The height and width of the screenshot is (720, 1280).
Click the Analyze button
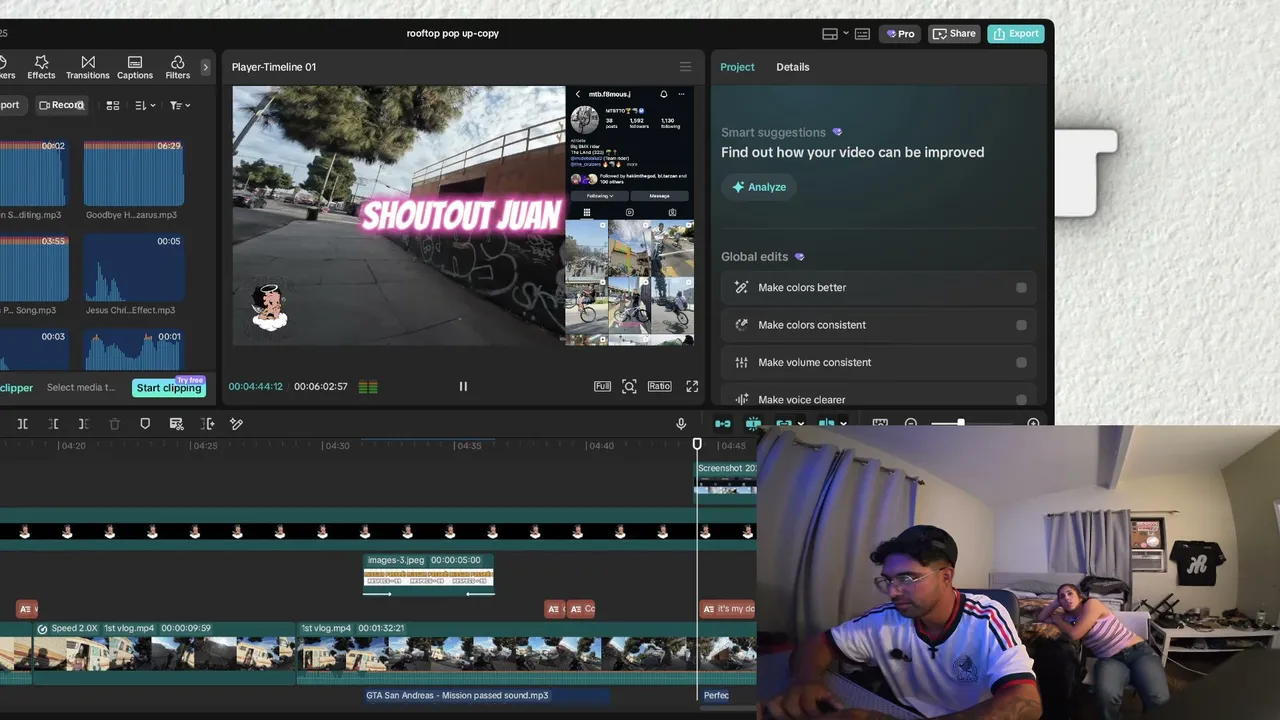(759, 187)
